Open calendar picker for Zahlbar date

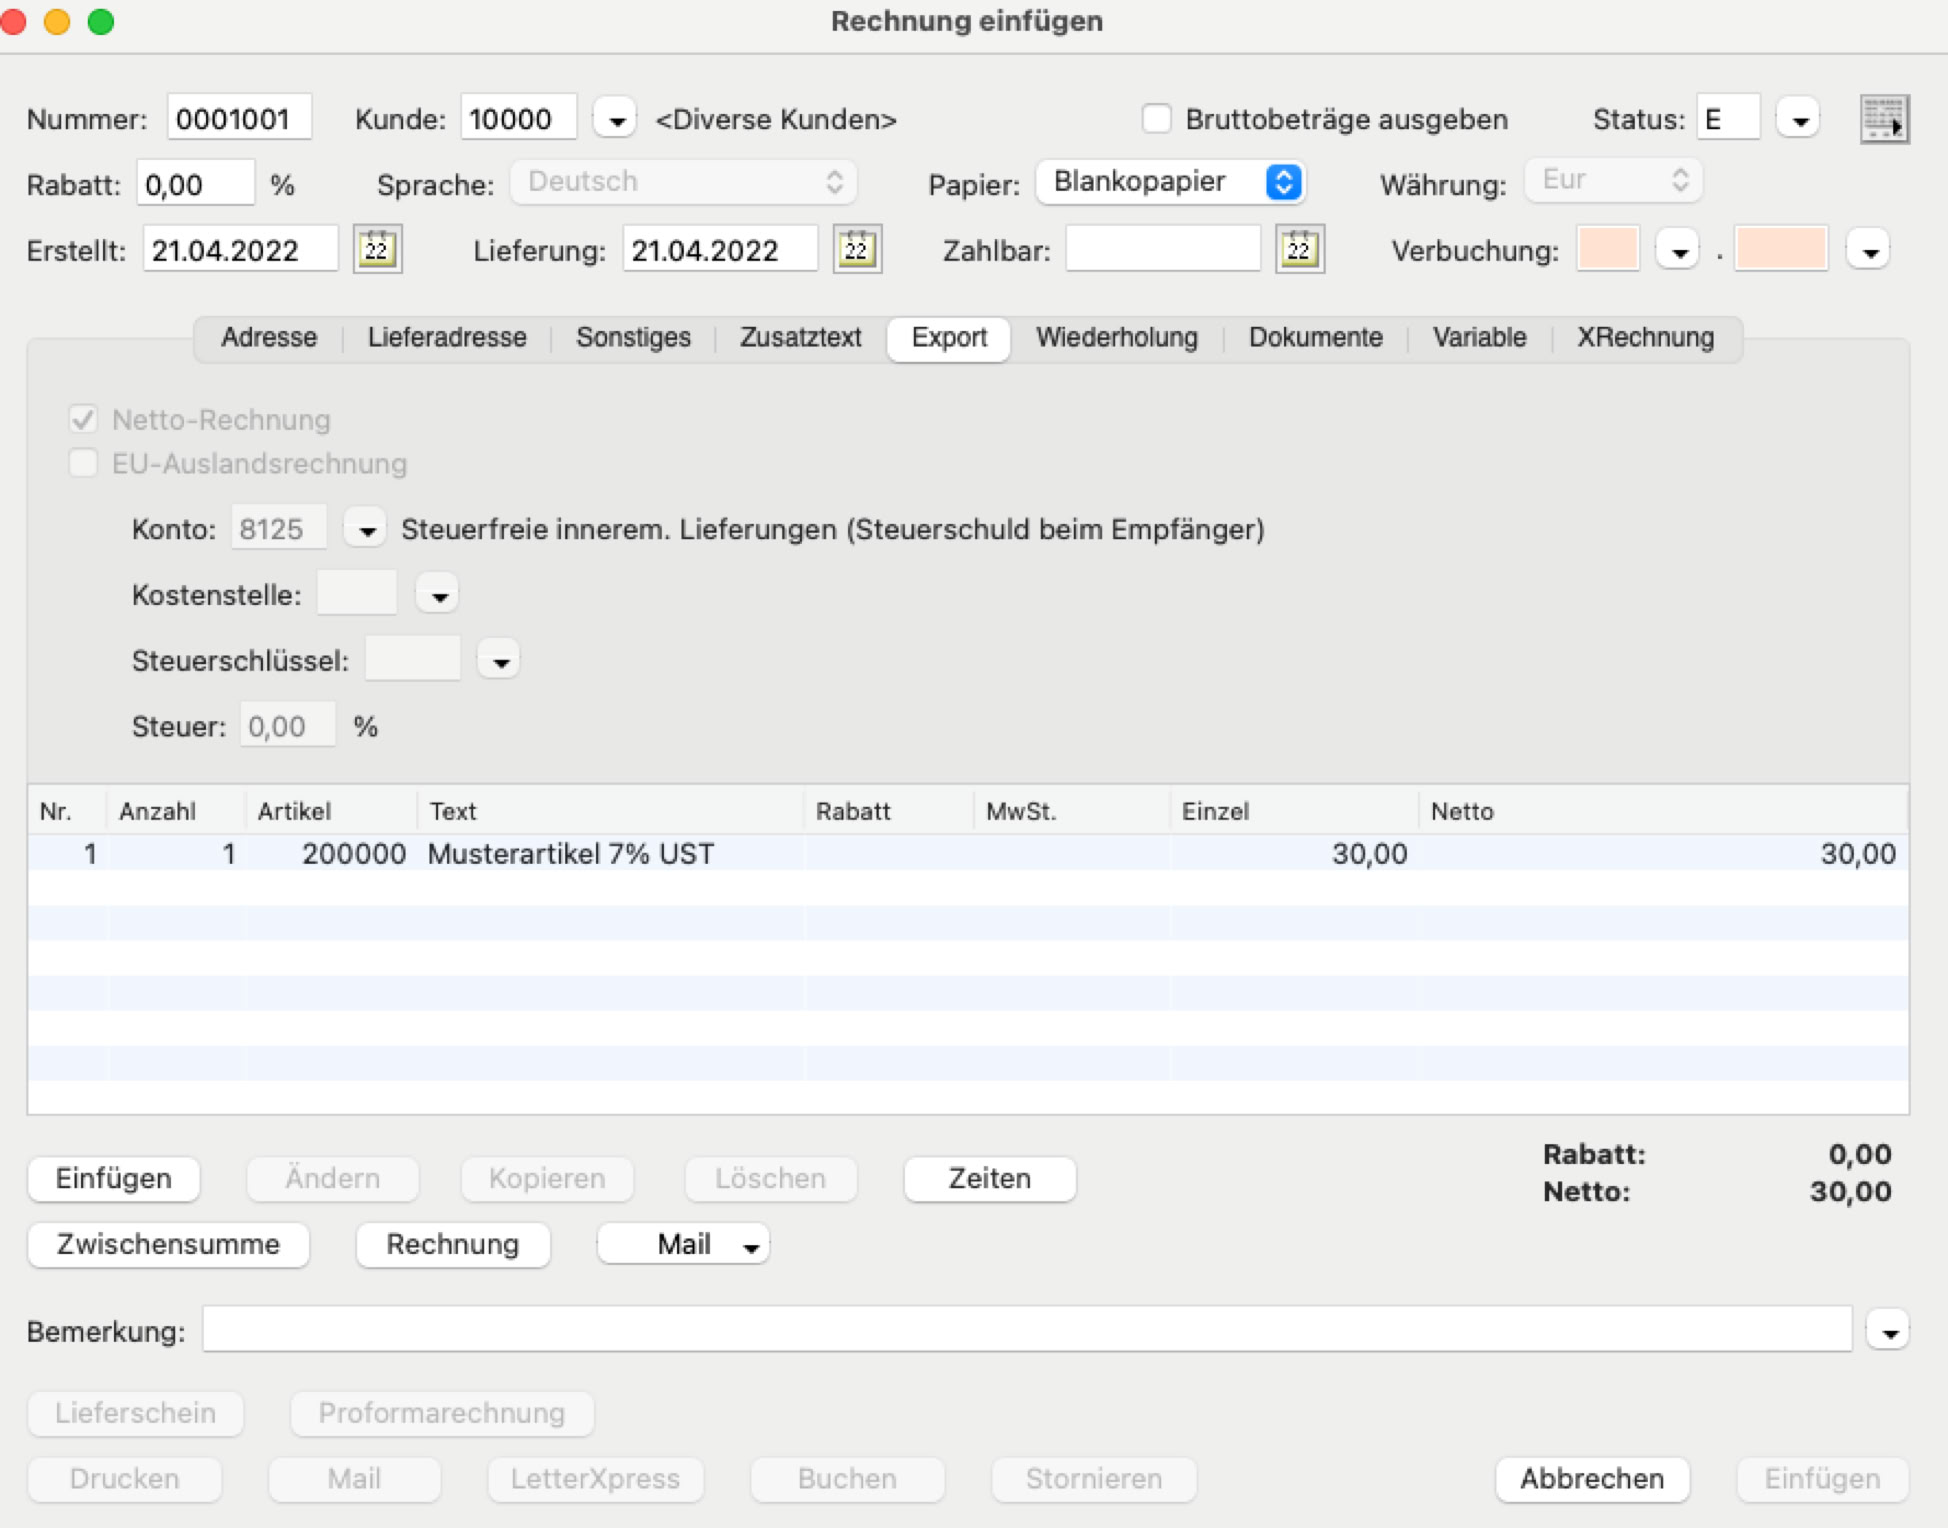click(x=1299, y=249)
